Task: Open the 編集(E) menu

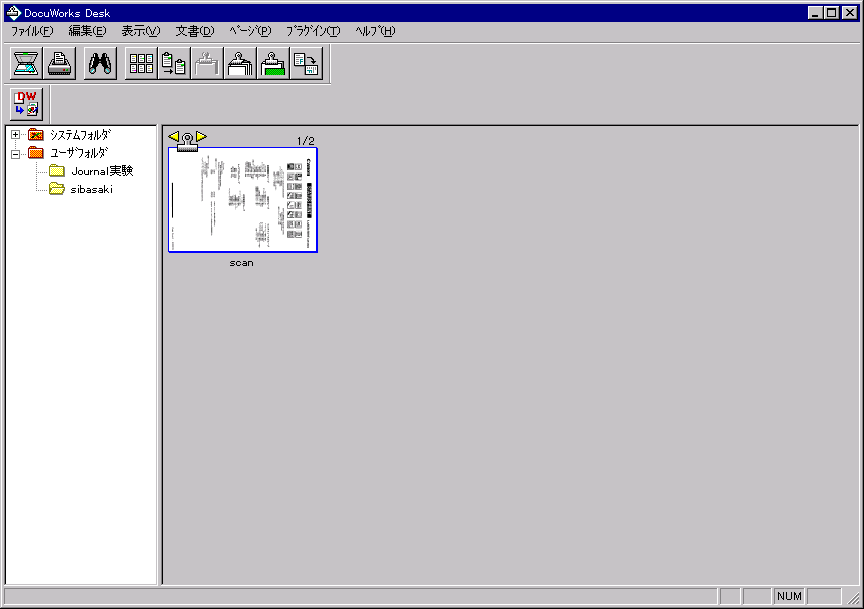Action: click(x=87, y=31)
